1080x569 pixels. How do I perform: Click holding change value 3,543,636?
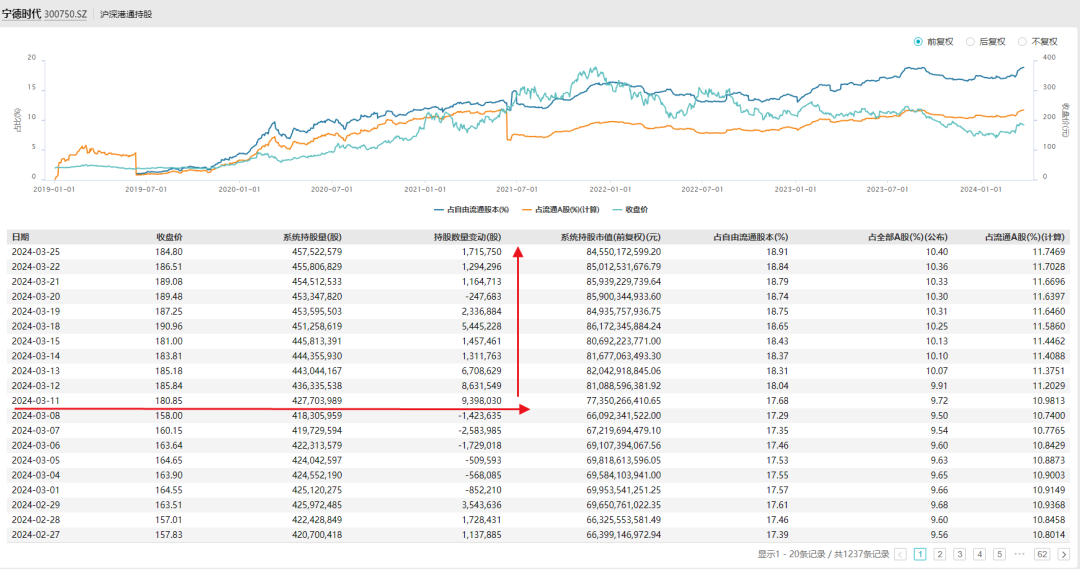point(481,505)
